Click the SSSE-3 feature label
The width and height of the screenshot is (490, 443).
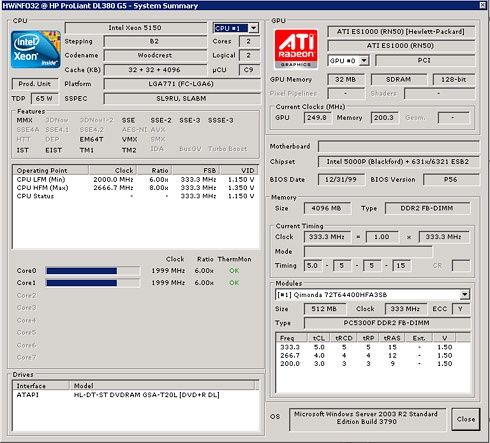pos(221,120)
